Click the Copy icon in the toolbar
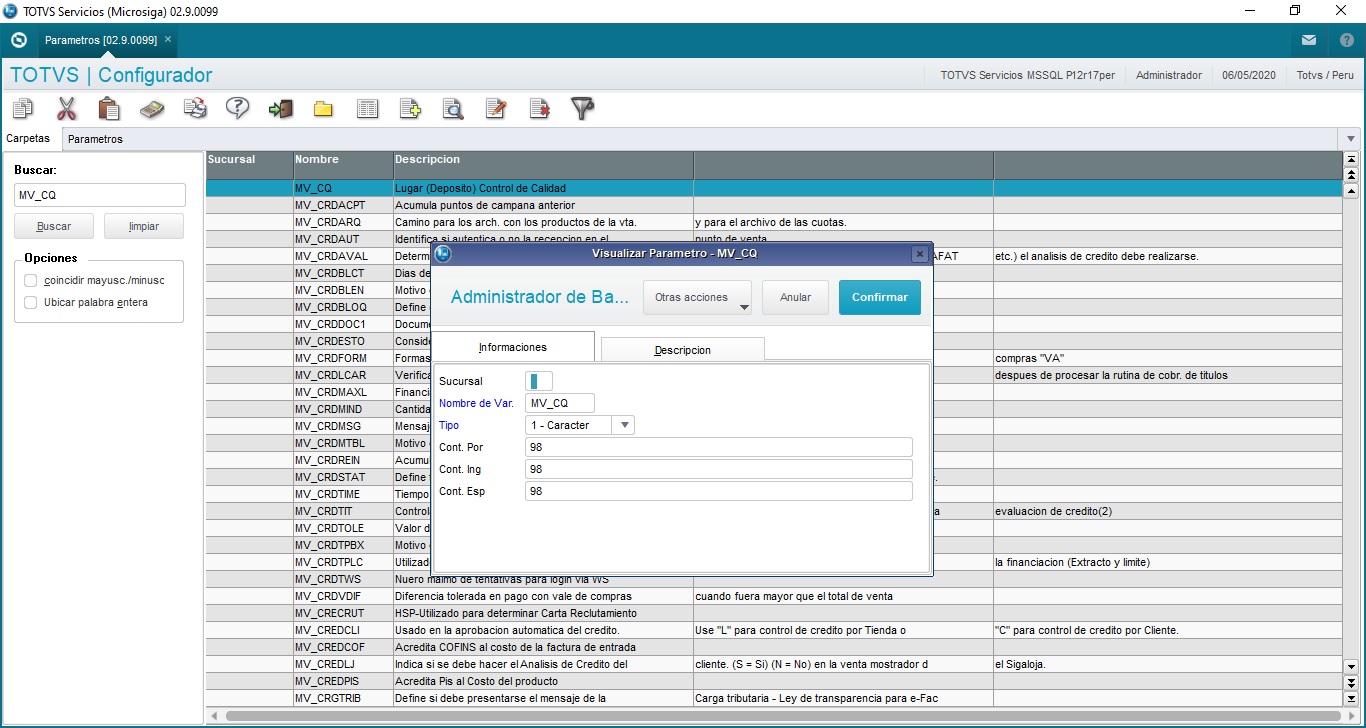Screen dimensions: 1366x728 click(23, 108)
